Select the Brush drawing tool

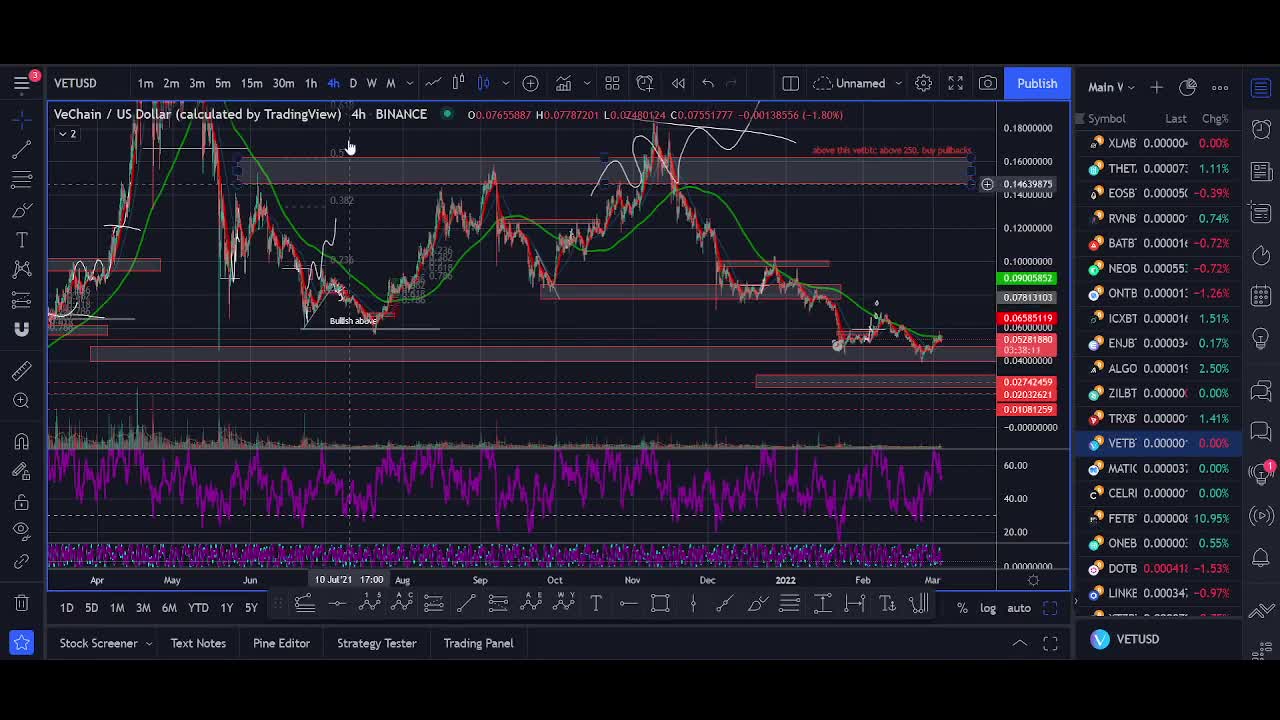point(21,210)
